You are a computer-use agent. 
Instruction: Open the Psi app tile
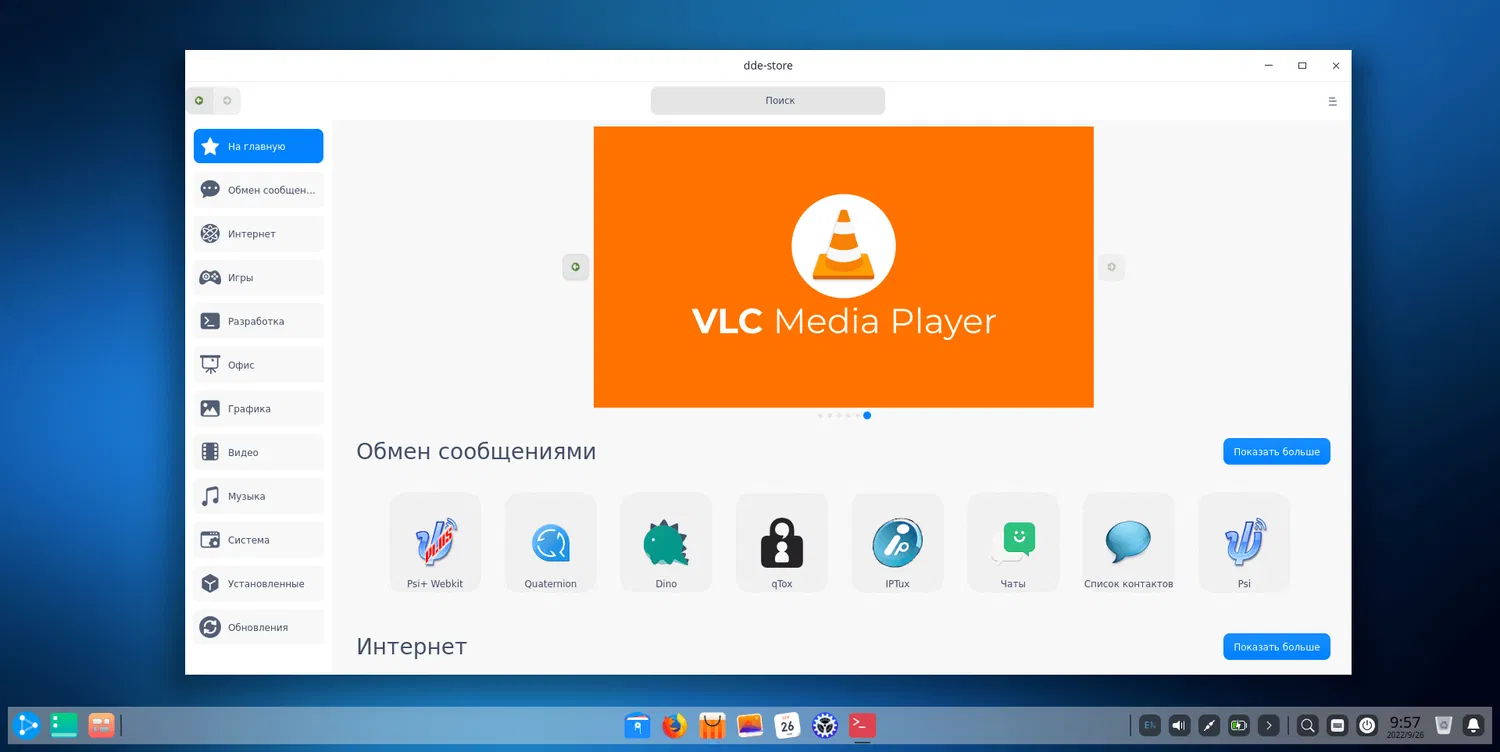click(1244, 542)
